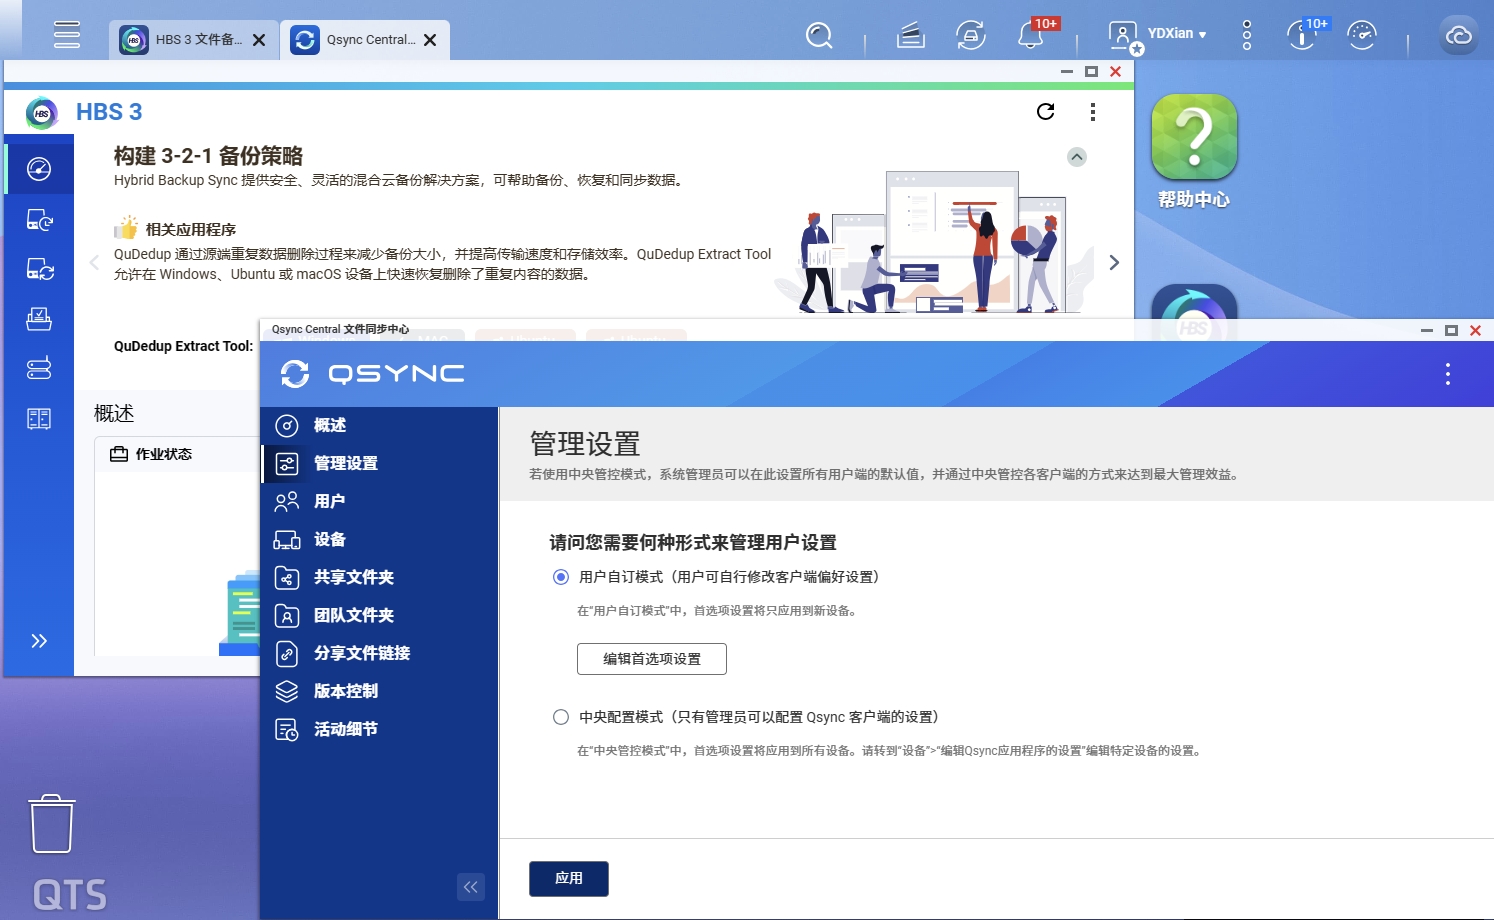Click the 作业状态 briefcase icon in HBS 3
Image resolution: width=1494 pixels, height=920 pixels.
pos(119,454)
